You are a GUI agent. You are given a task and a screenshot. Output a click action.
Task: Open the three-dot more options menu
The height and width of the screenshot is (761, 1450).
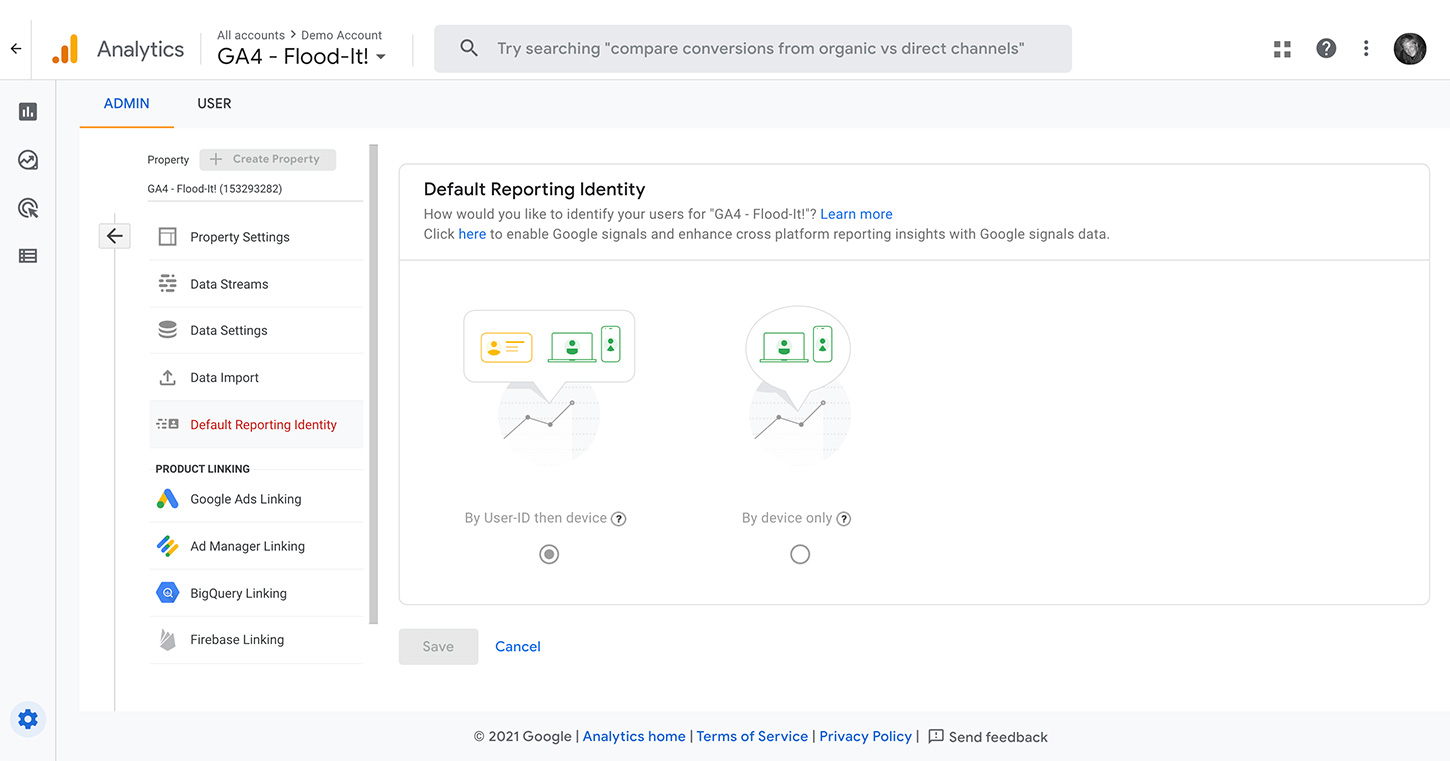pos(1366,48)
